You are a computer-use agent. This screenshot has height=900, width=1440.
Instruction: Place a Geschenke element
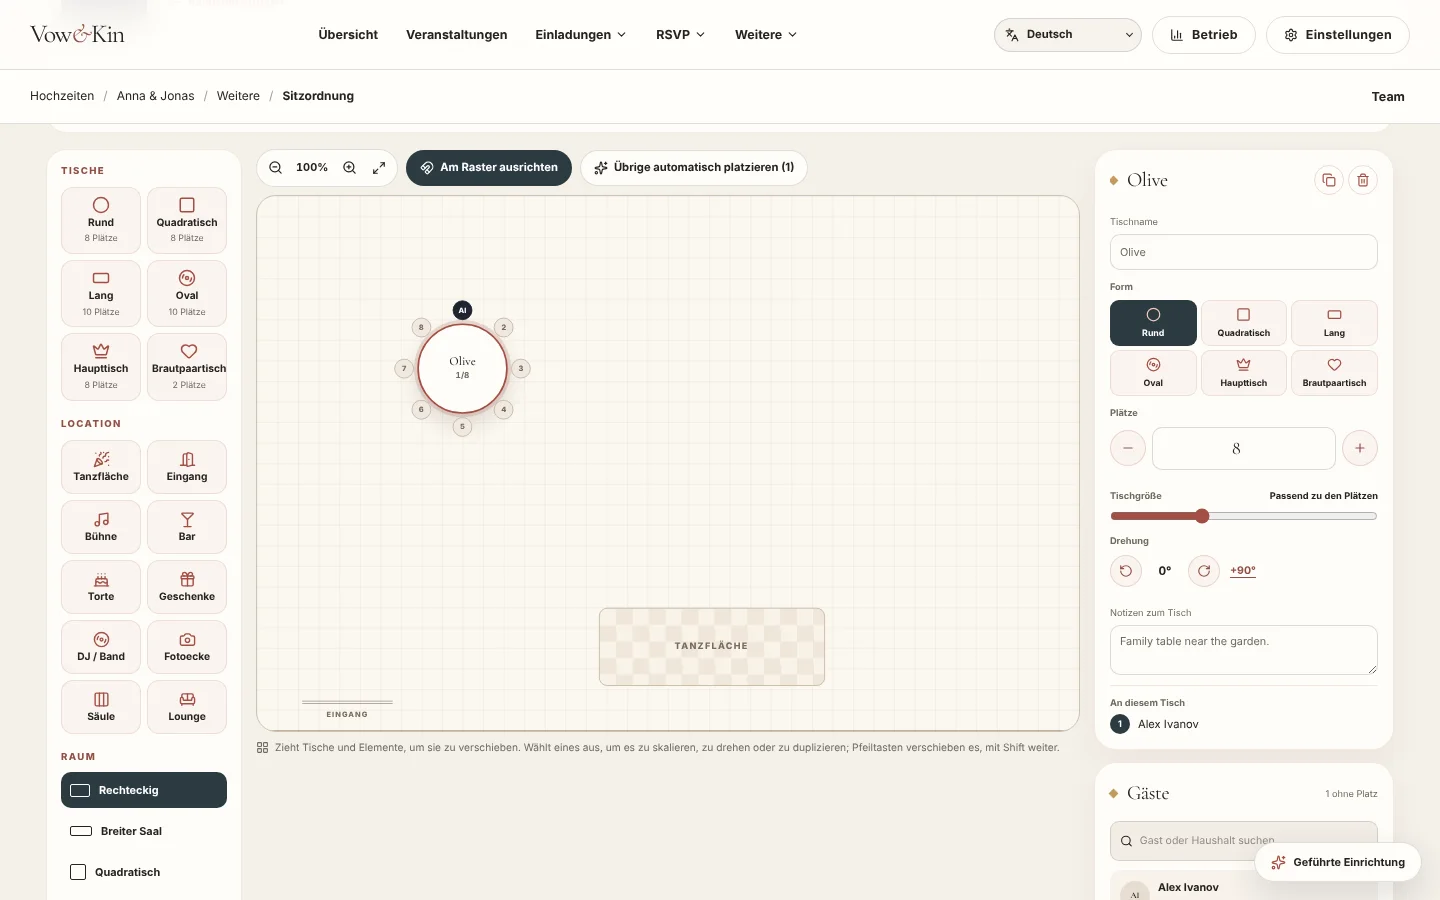(x=187, y=587)
